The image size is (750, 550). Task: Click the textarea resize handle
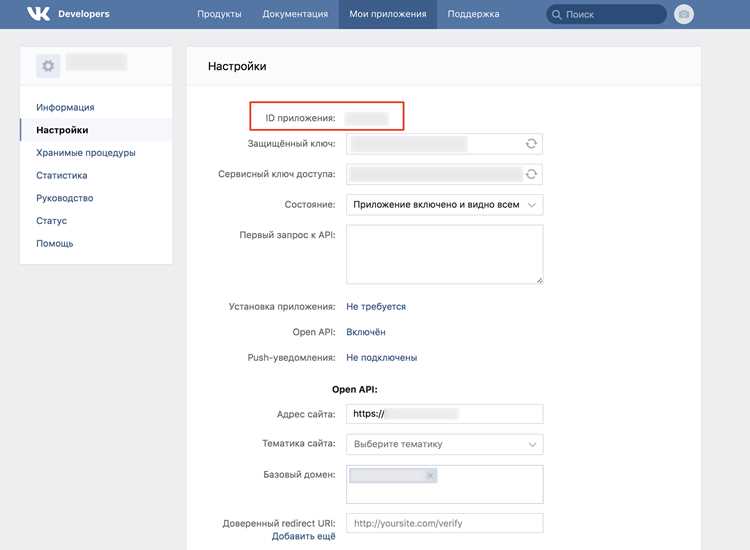[540, 281]
